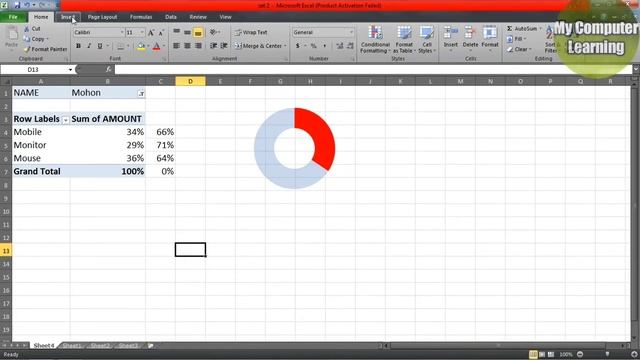
Task: Select the Grand Total cell
Action: (x=41, y=171)
